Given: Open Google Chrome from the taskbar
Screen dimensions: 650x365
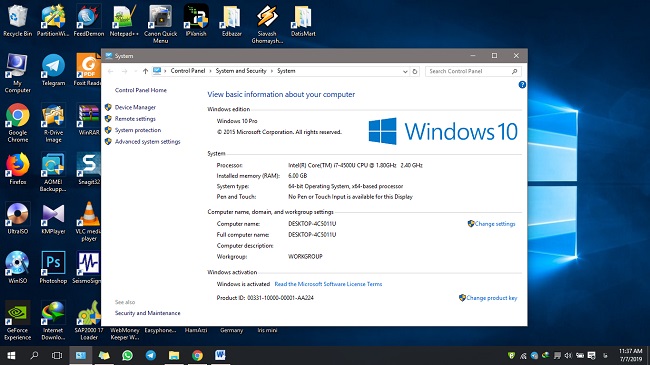Looking at the screenshot, I should [197, 355].
